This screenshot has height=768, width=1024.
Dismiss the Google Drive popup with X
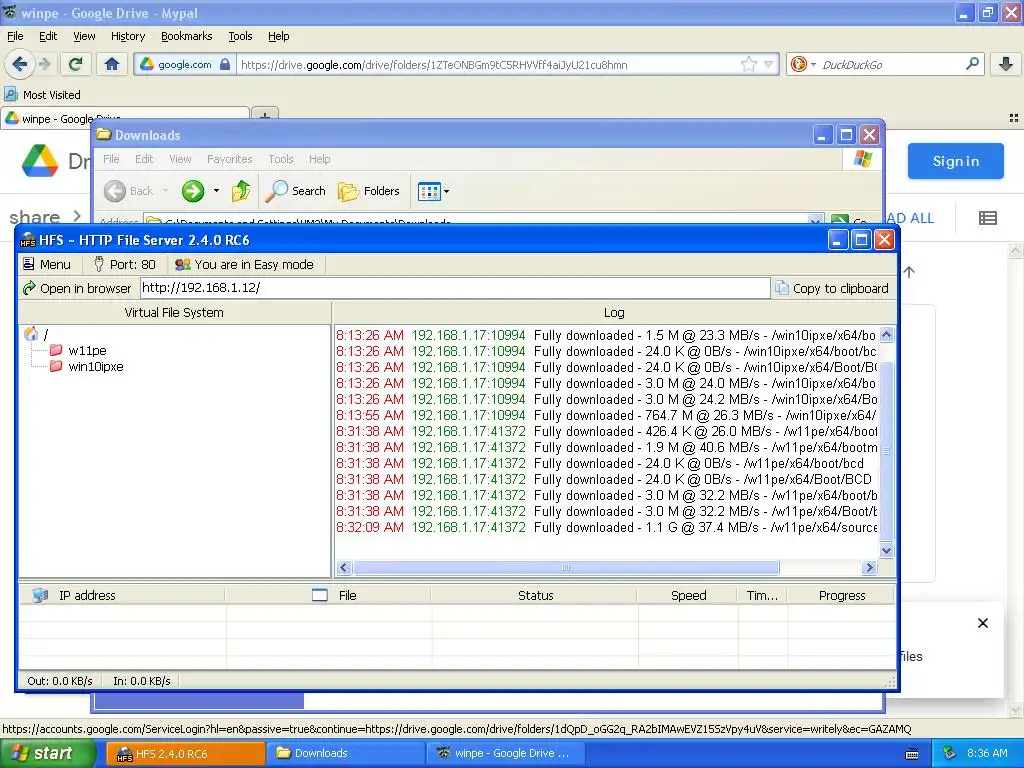[983, 623]
